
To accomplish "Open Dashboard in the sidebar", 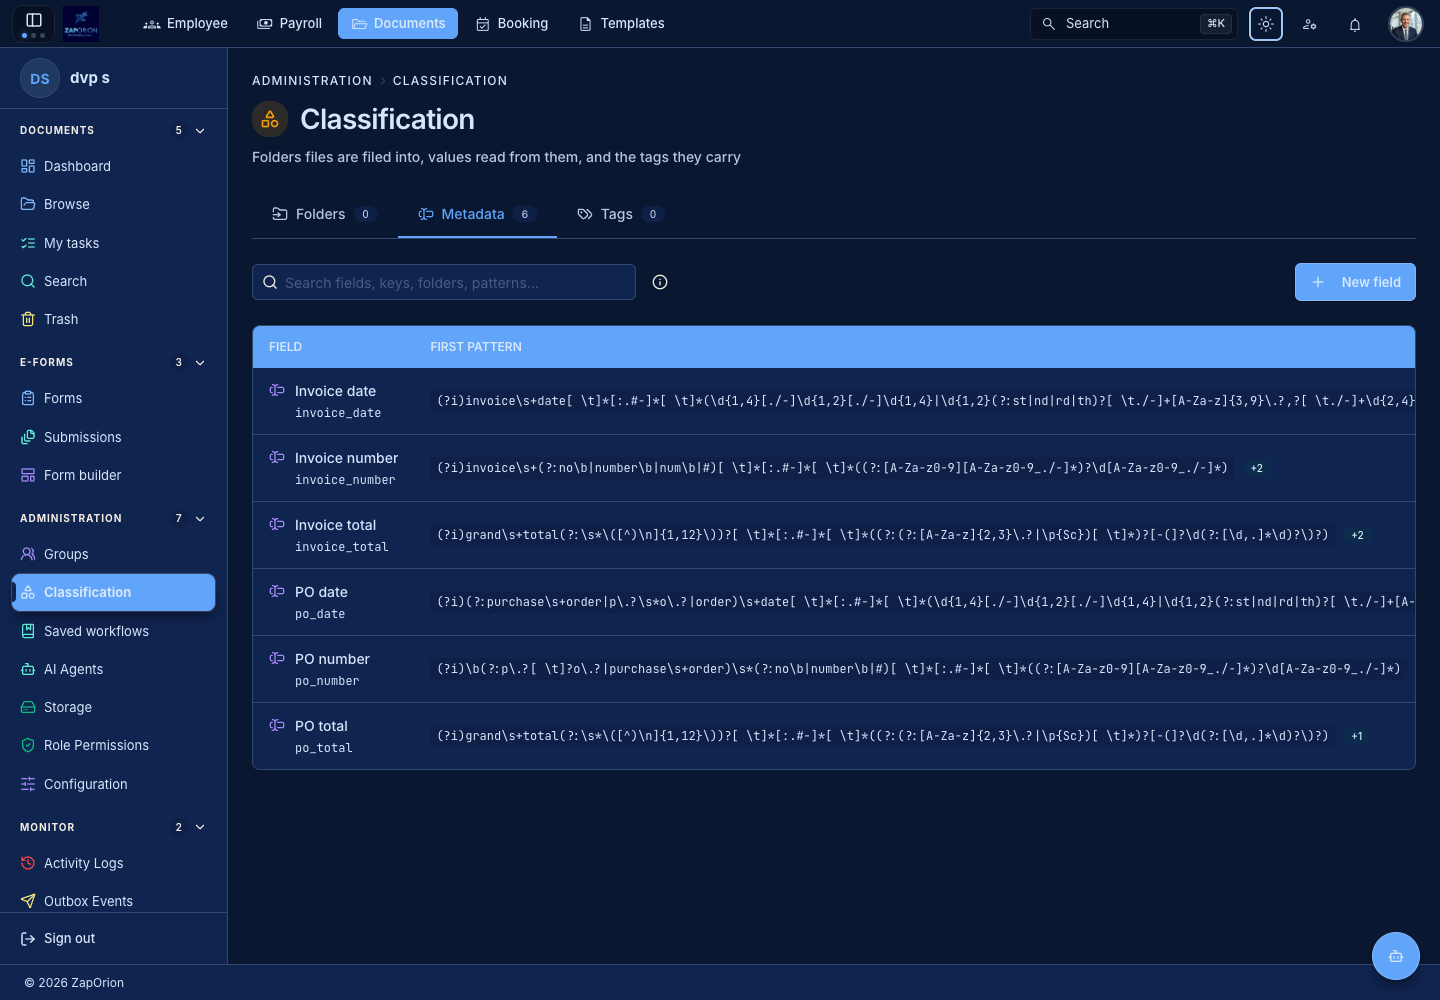I will tap(113, 166).
